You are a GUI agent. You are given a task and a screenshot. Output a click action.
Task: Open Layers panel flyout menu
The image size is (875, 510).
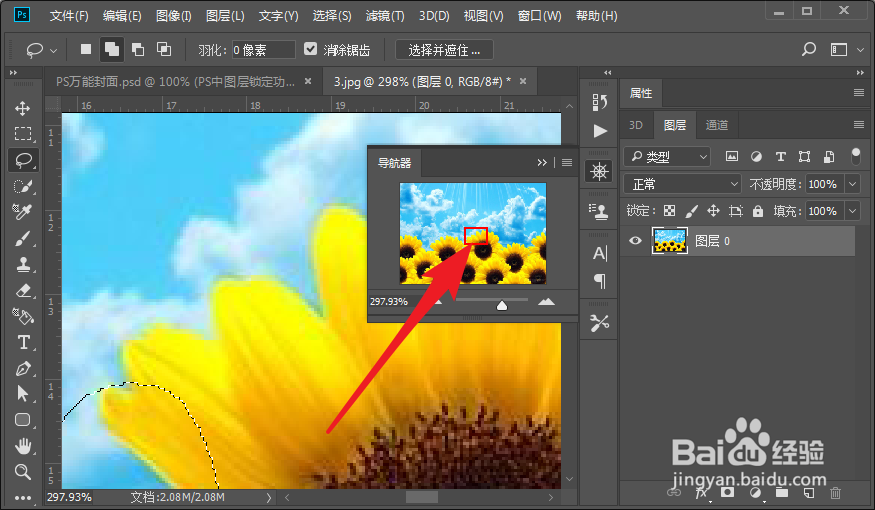859,125
